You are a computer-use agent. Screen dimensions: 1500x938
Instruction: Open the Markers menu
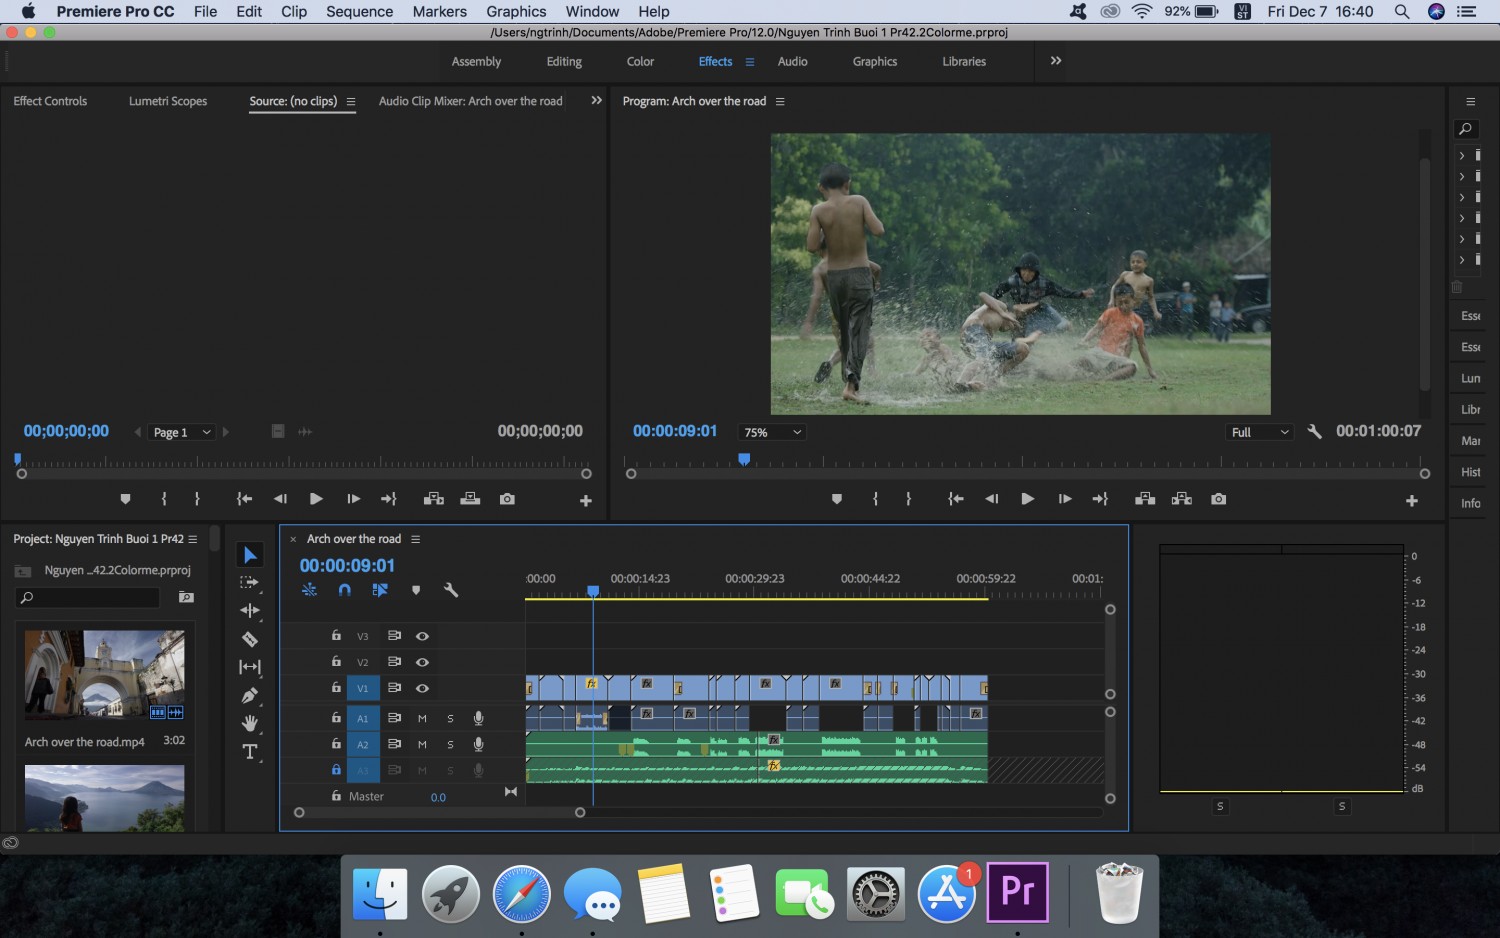coord(440,12)
